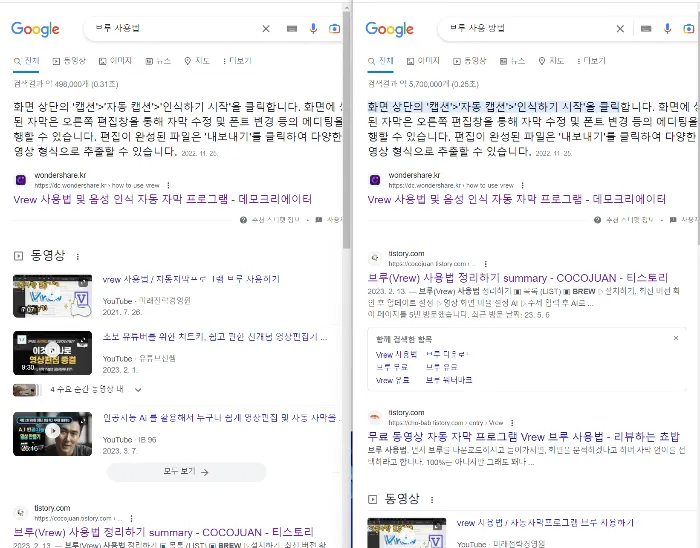Click Vrew 유료 related search
Screen dimensions: 700x548
392,380
